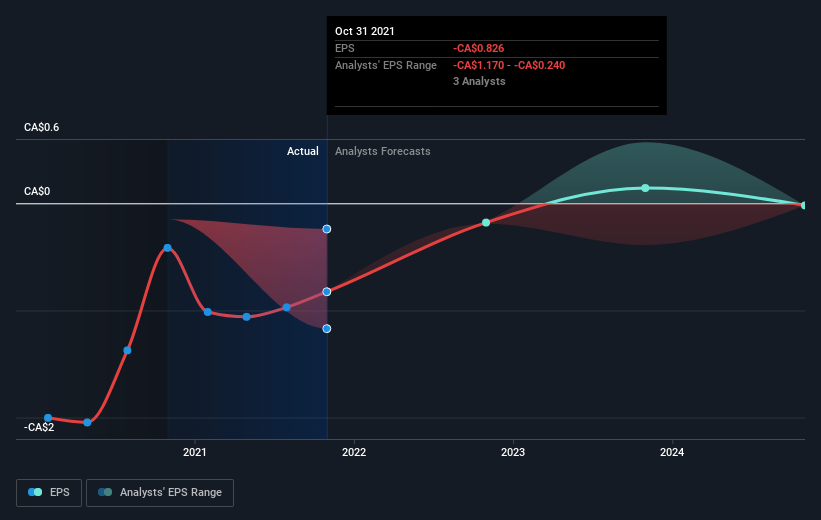This screenshot has width=821, height=520.
Task: Click the EPS peak point before 2021
Action: 168,248
